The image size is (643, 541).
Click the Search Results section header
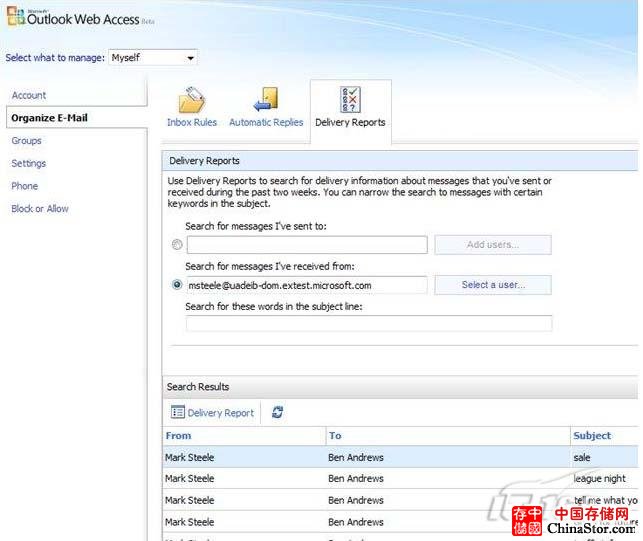point(400,387)
